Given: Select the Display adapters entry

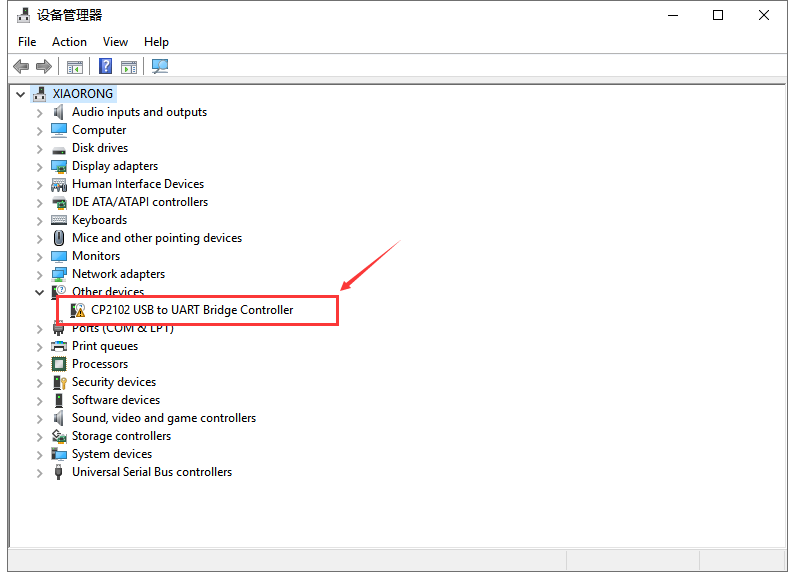Looking at the screenshot, I should pyautogui.click(x=114, y=166).
